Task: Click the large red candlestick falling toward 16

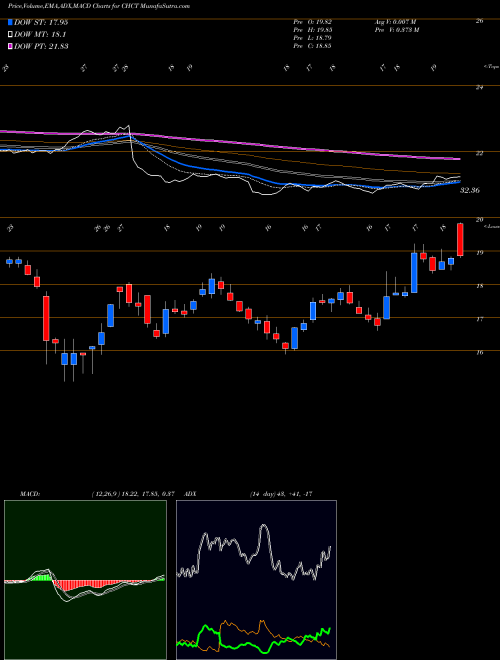Action: [46, 318]
